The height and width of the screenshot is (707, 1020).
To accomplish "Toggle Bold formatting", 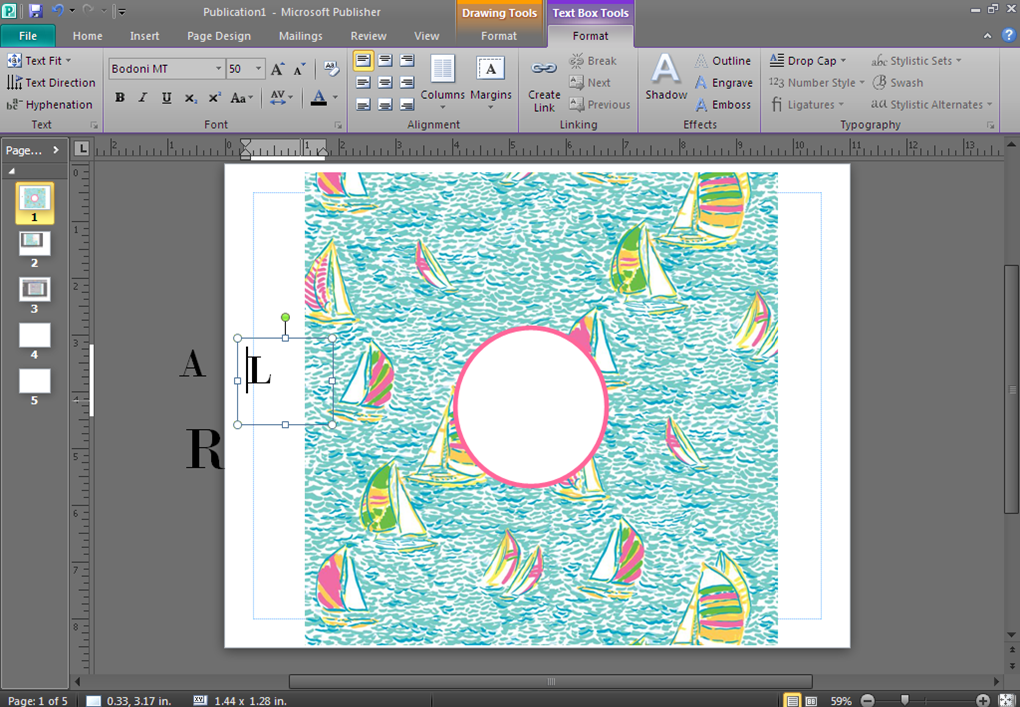I will 120,98.
